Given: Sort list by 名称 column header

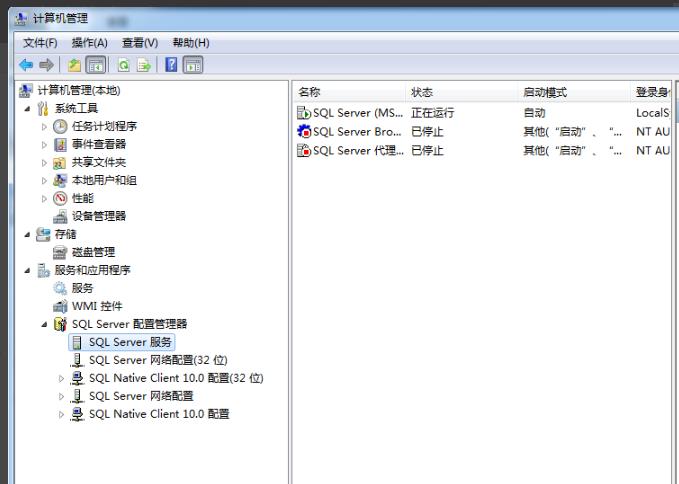Looking at the screenshot, I should coord(310,92).
